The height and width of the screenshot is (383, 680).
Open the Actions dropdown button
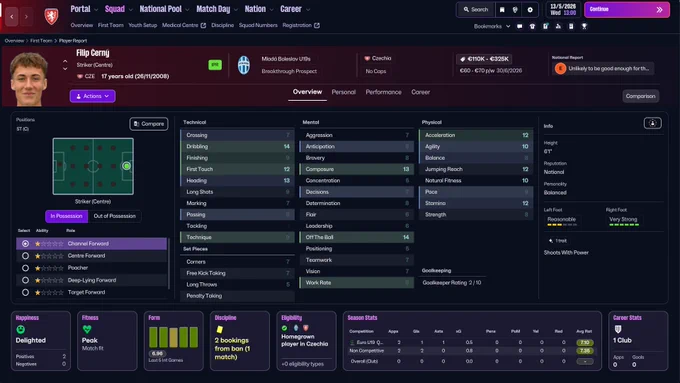(92, 96)
